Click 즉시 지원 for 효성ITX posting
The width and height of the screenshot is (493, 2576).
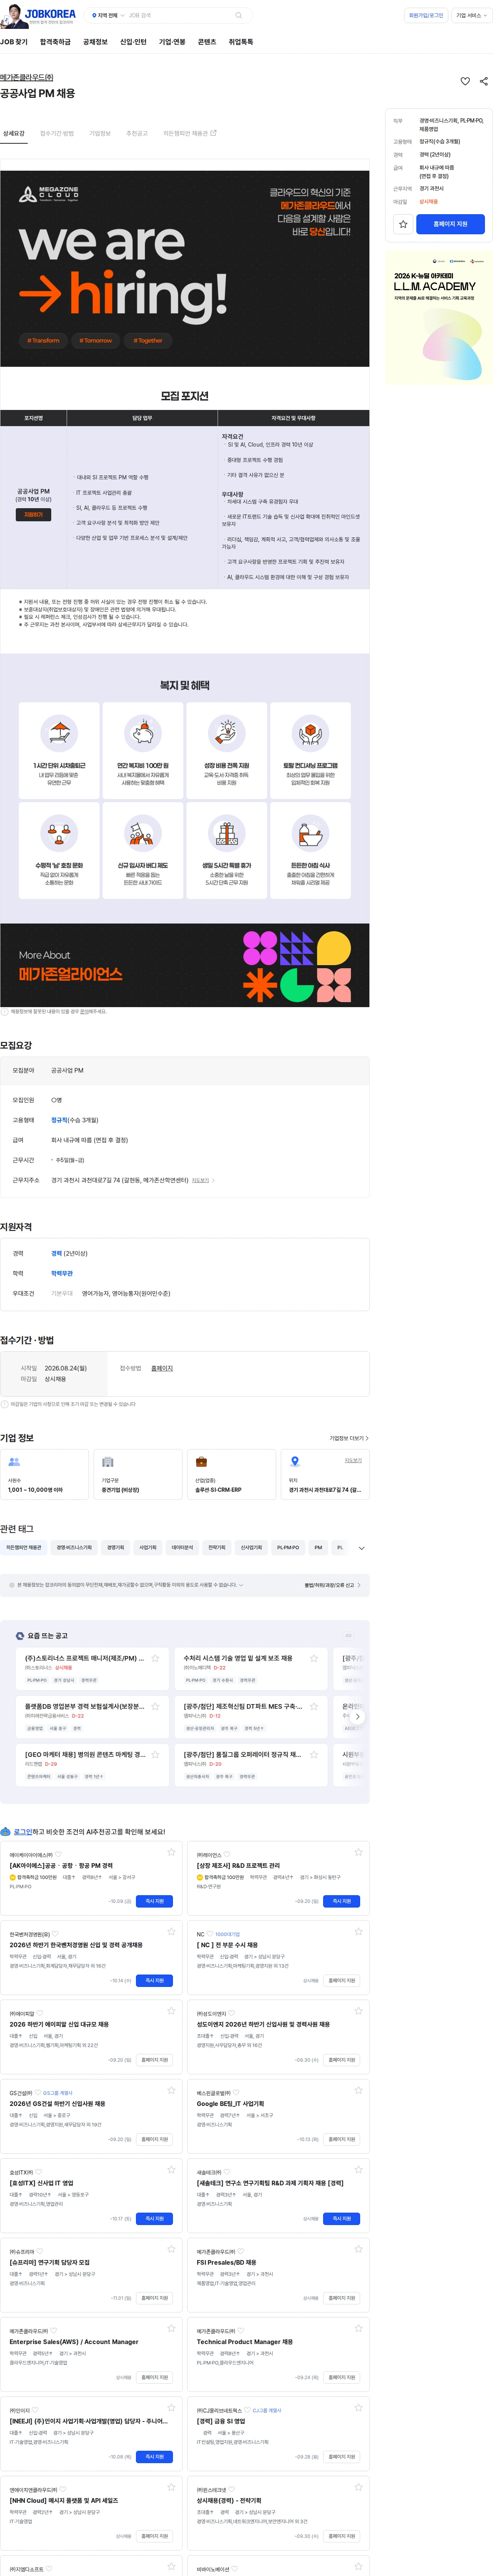(x=155, y=2218)
